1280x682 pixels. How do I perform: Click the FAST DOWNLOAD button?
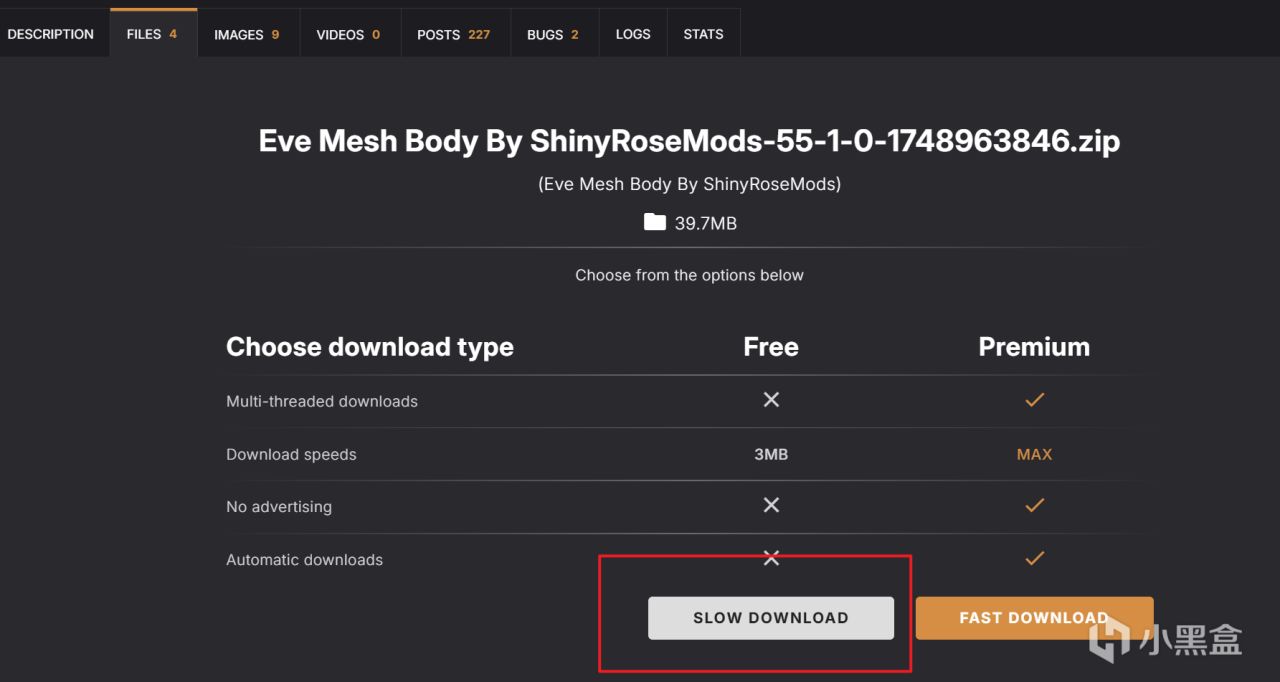tap(1034, 618)
